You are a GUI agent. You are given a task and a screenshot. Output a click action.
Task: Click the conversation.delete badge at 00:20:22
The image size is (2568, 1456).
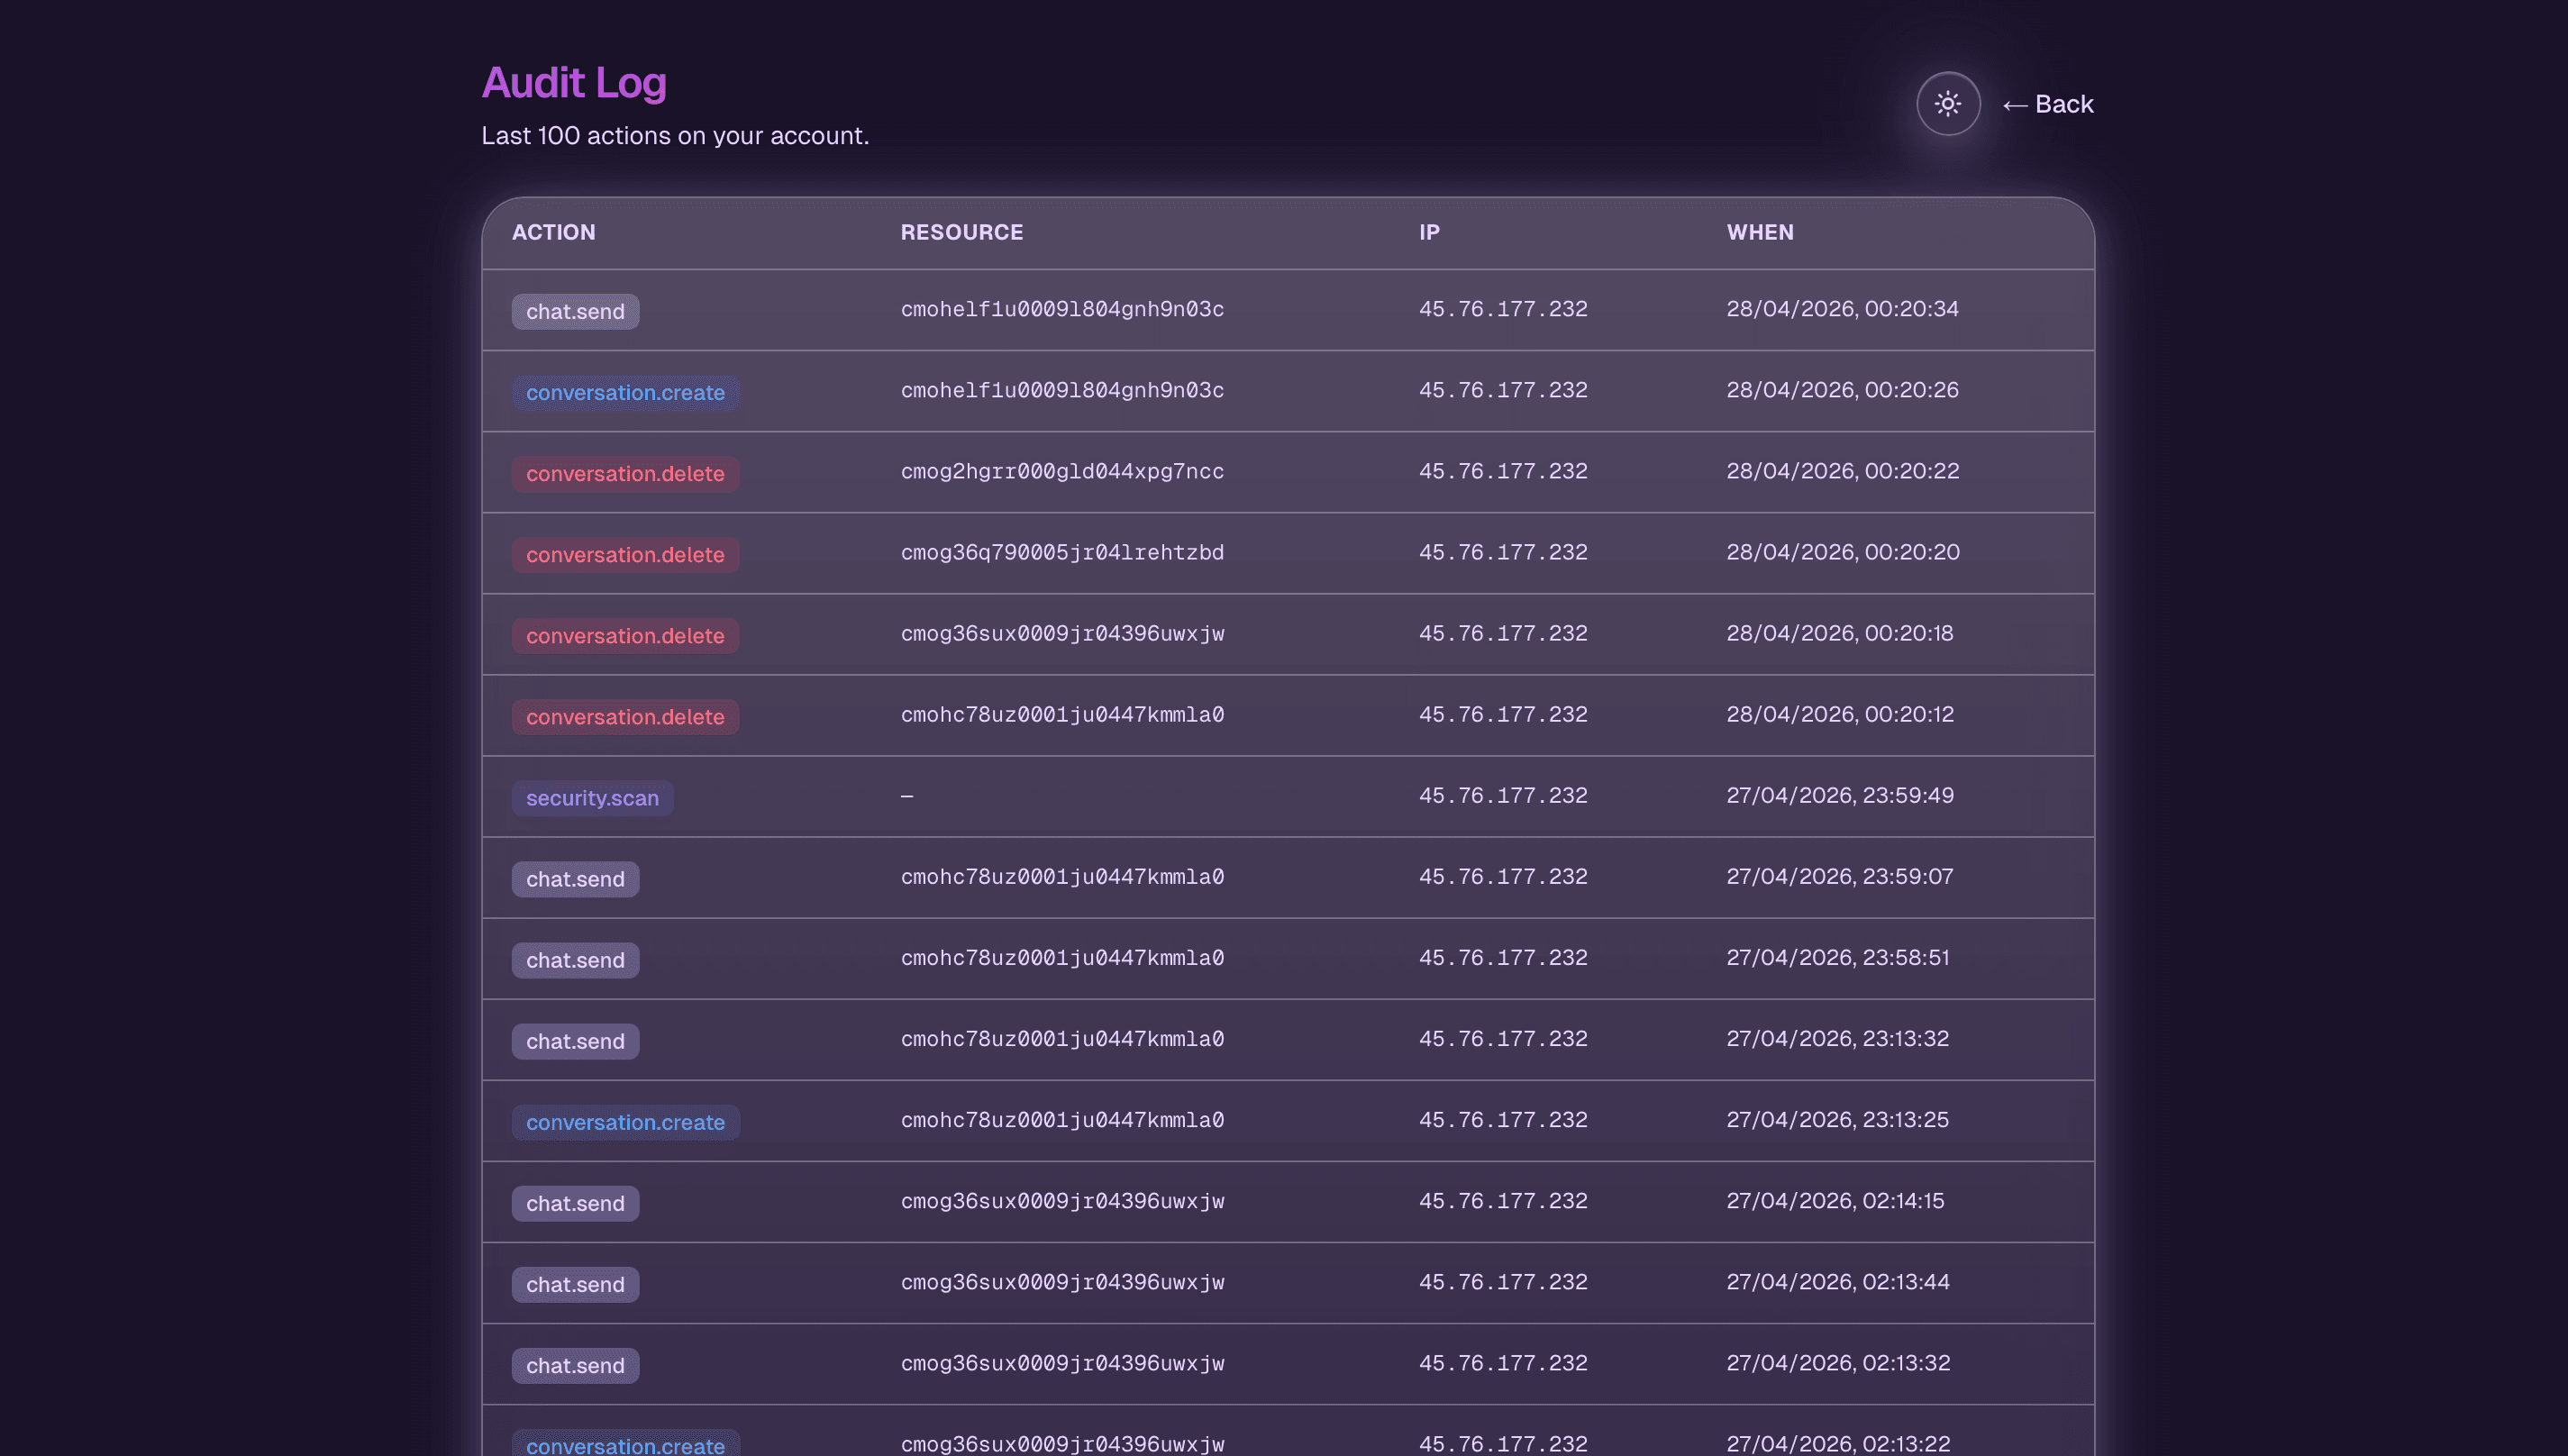(x=625, y=473)
